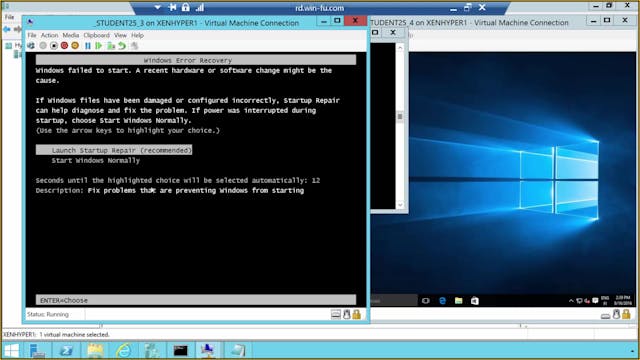Click the orange Save state toolbar button

[75, 46]
